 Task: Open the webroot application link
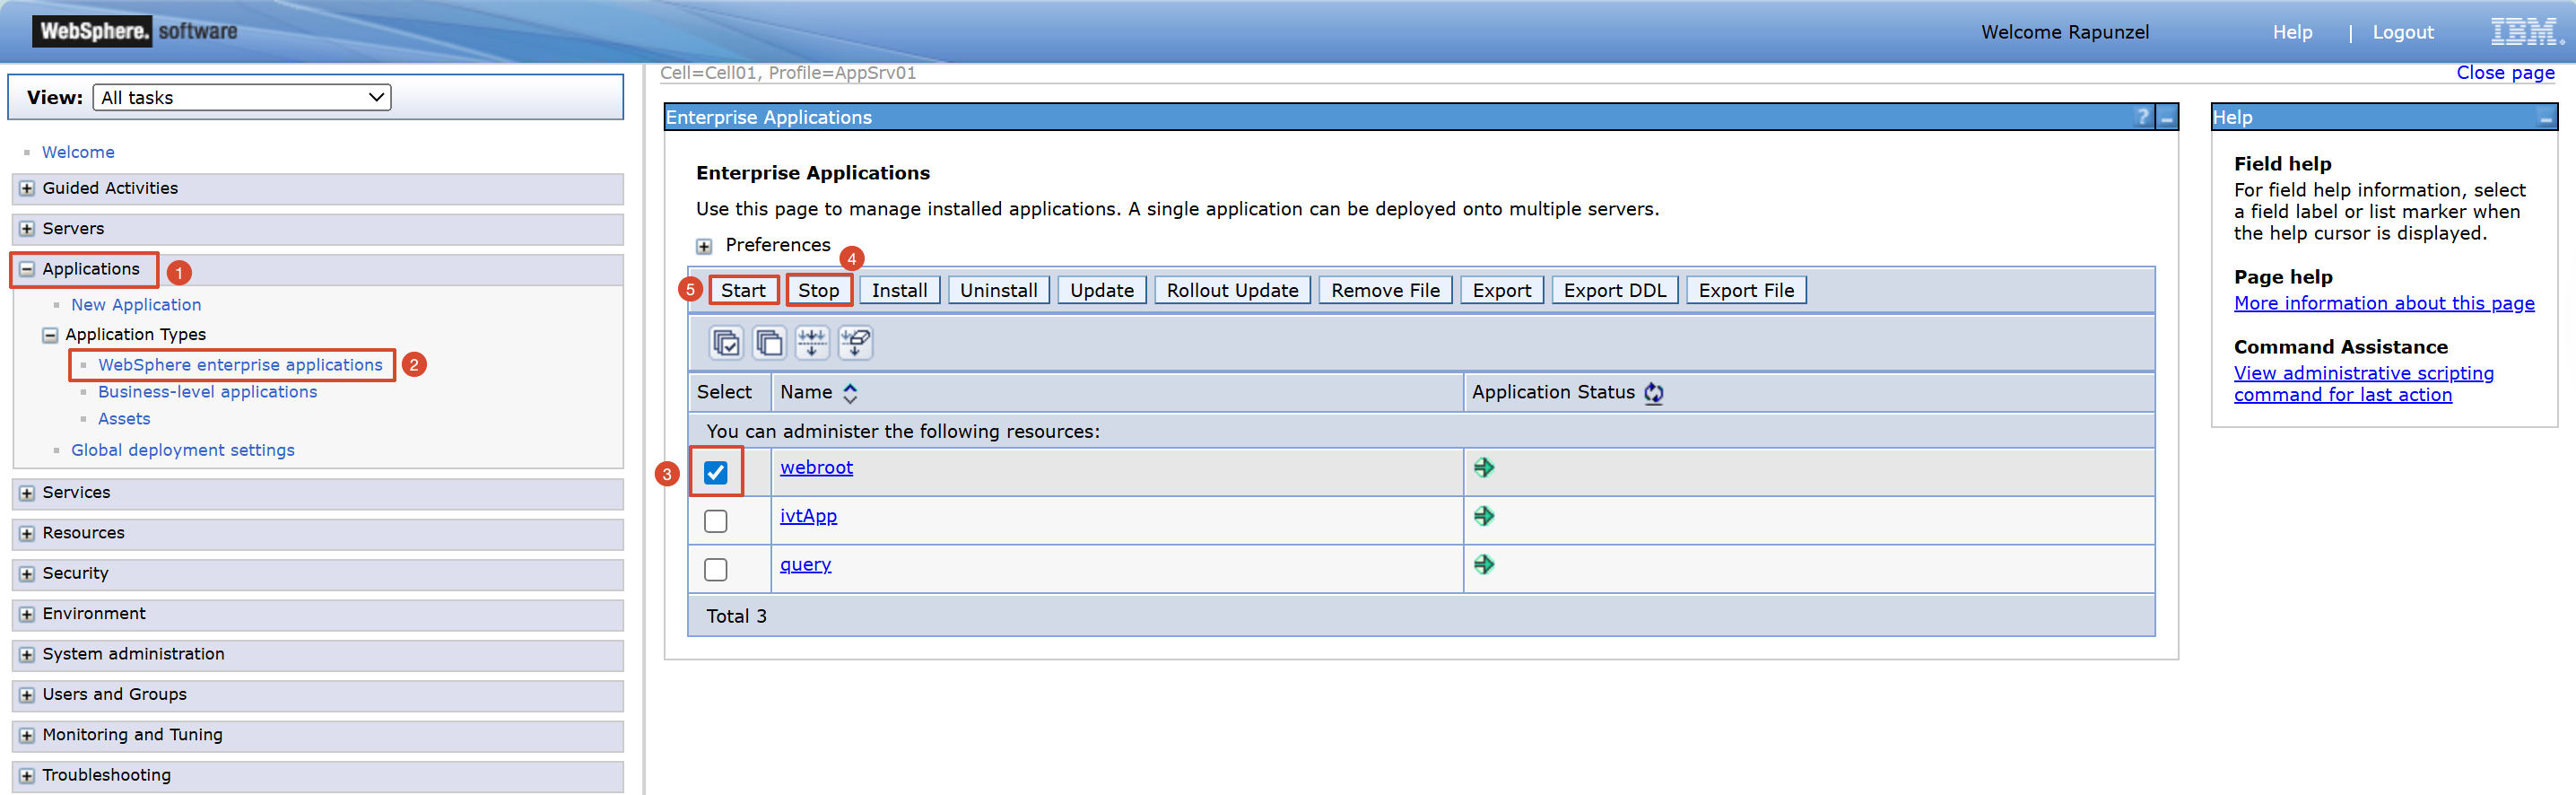click(816, 467)
